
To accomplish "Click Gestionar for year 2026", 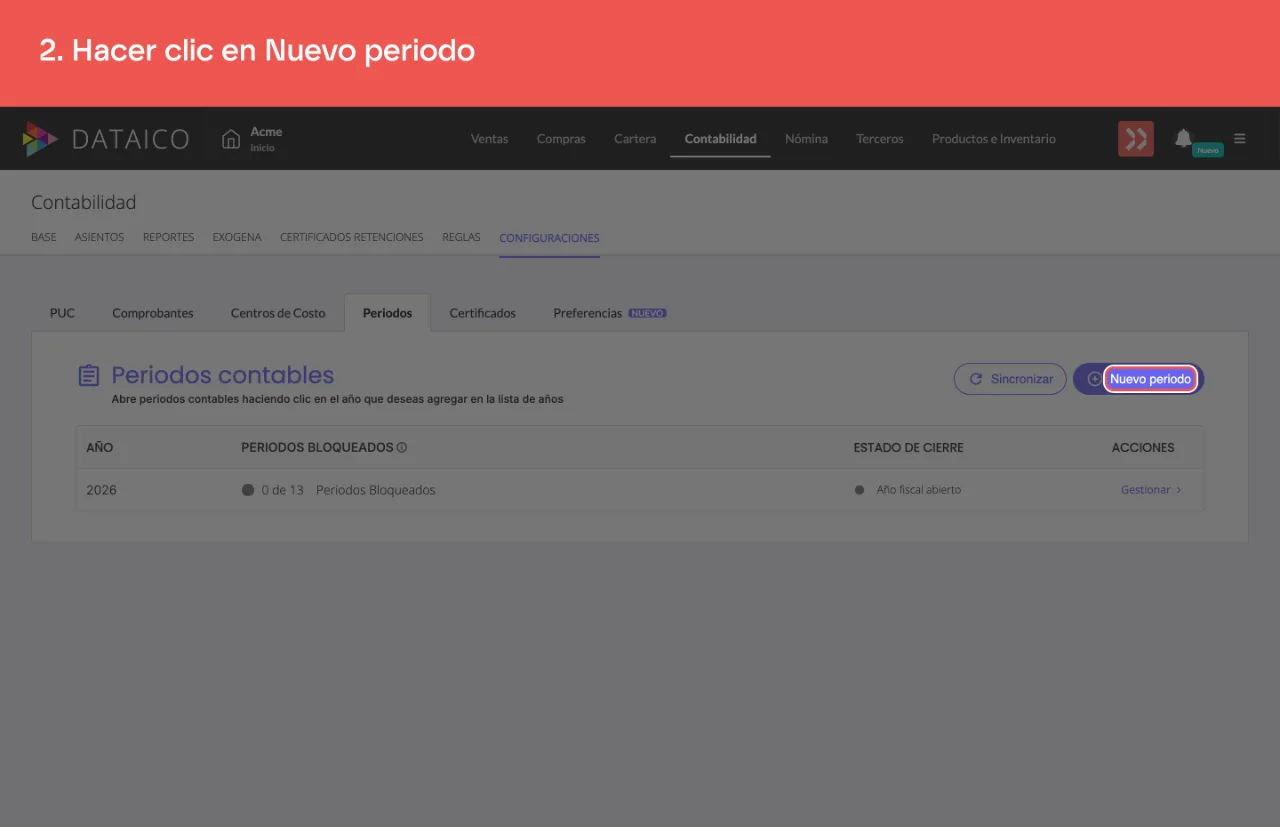I will (x=1151, y=490).
